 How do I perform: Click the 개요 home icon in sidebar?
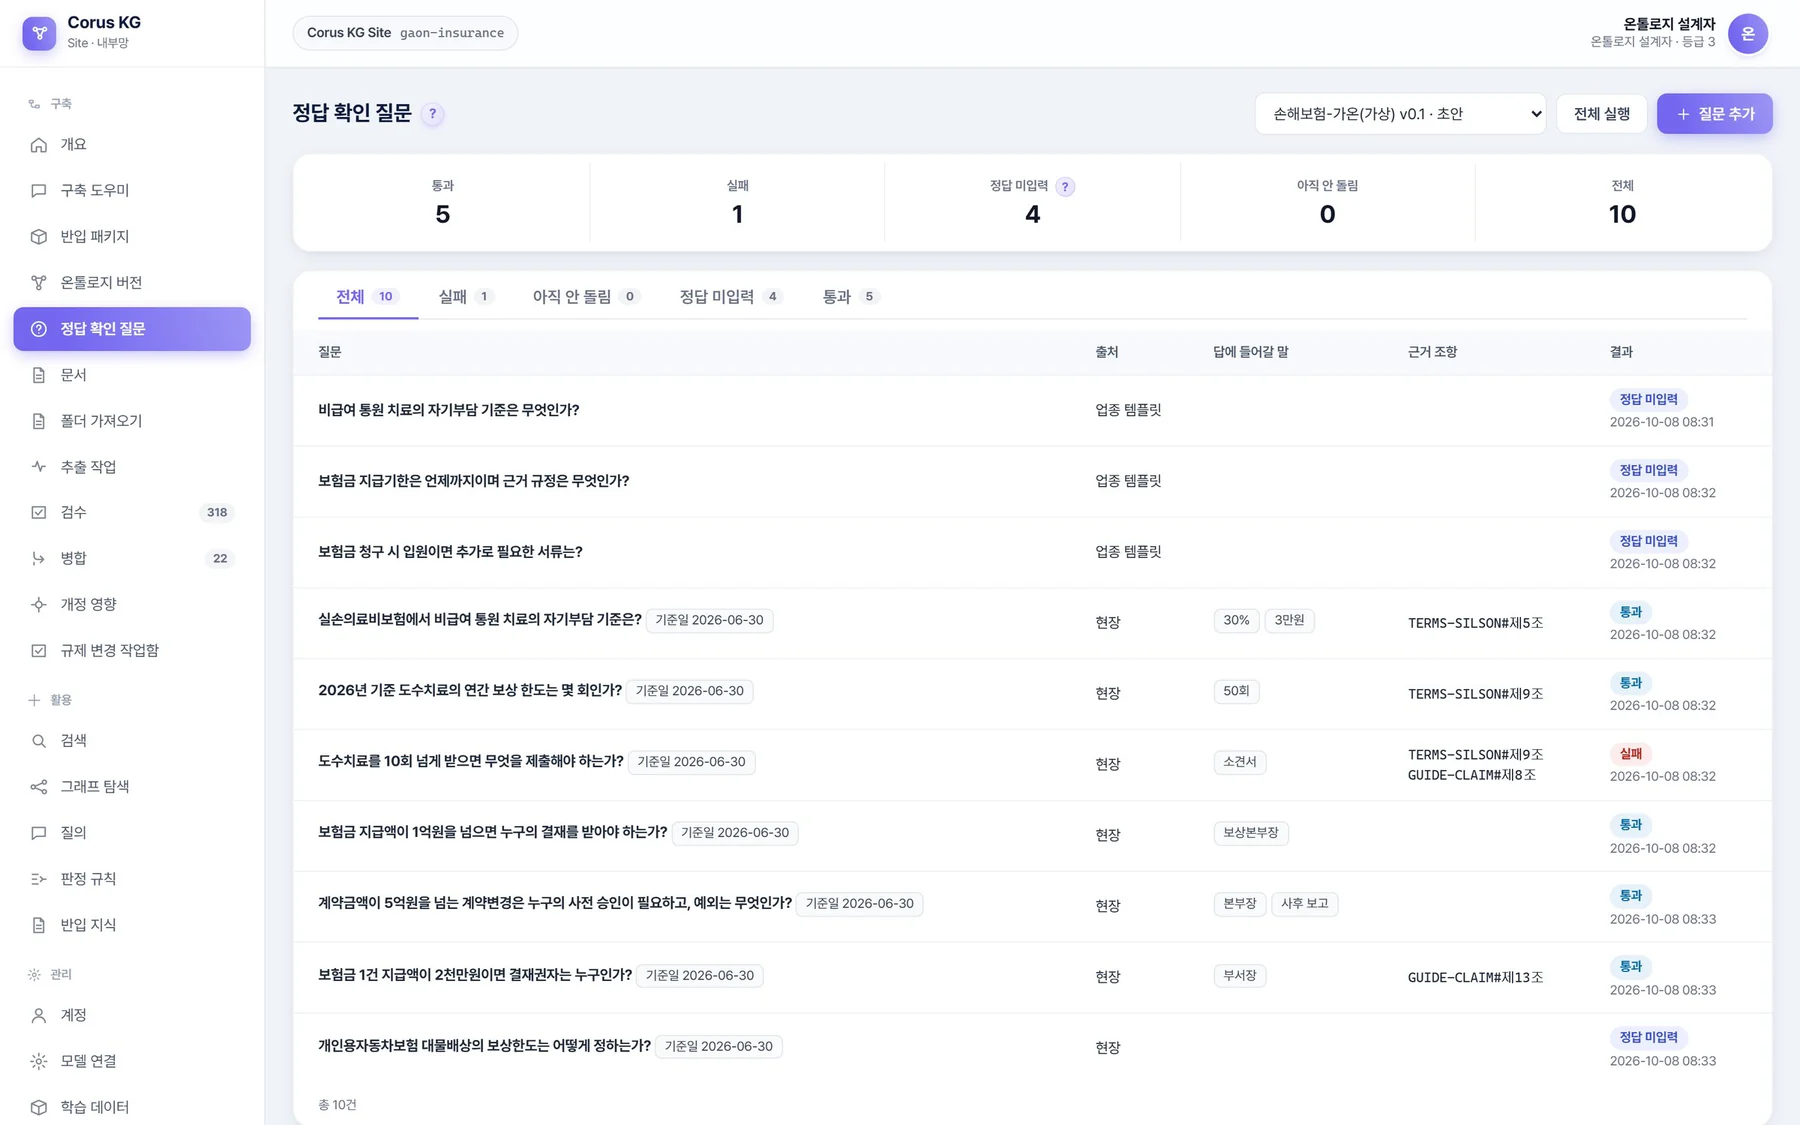coord(38,145)
